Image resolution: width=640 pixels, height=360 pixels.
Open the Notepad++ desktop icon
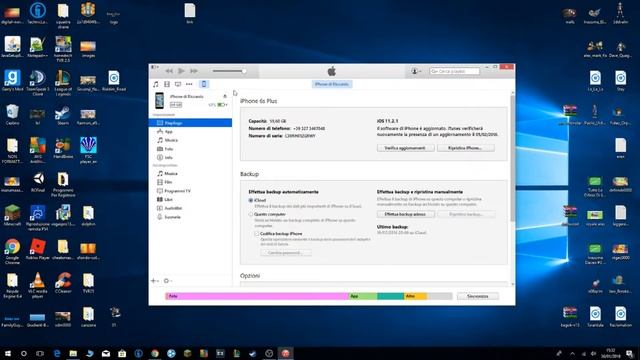click(38, 47)
